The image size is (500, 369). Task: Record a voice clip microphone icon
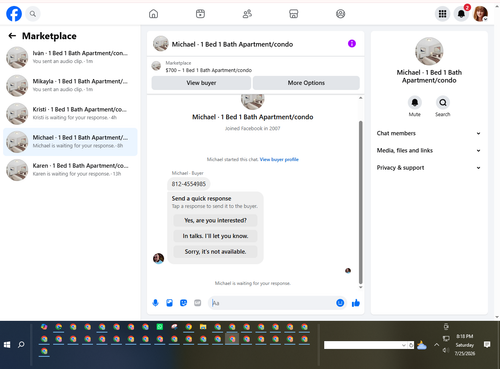click(x=155, y=303)
